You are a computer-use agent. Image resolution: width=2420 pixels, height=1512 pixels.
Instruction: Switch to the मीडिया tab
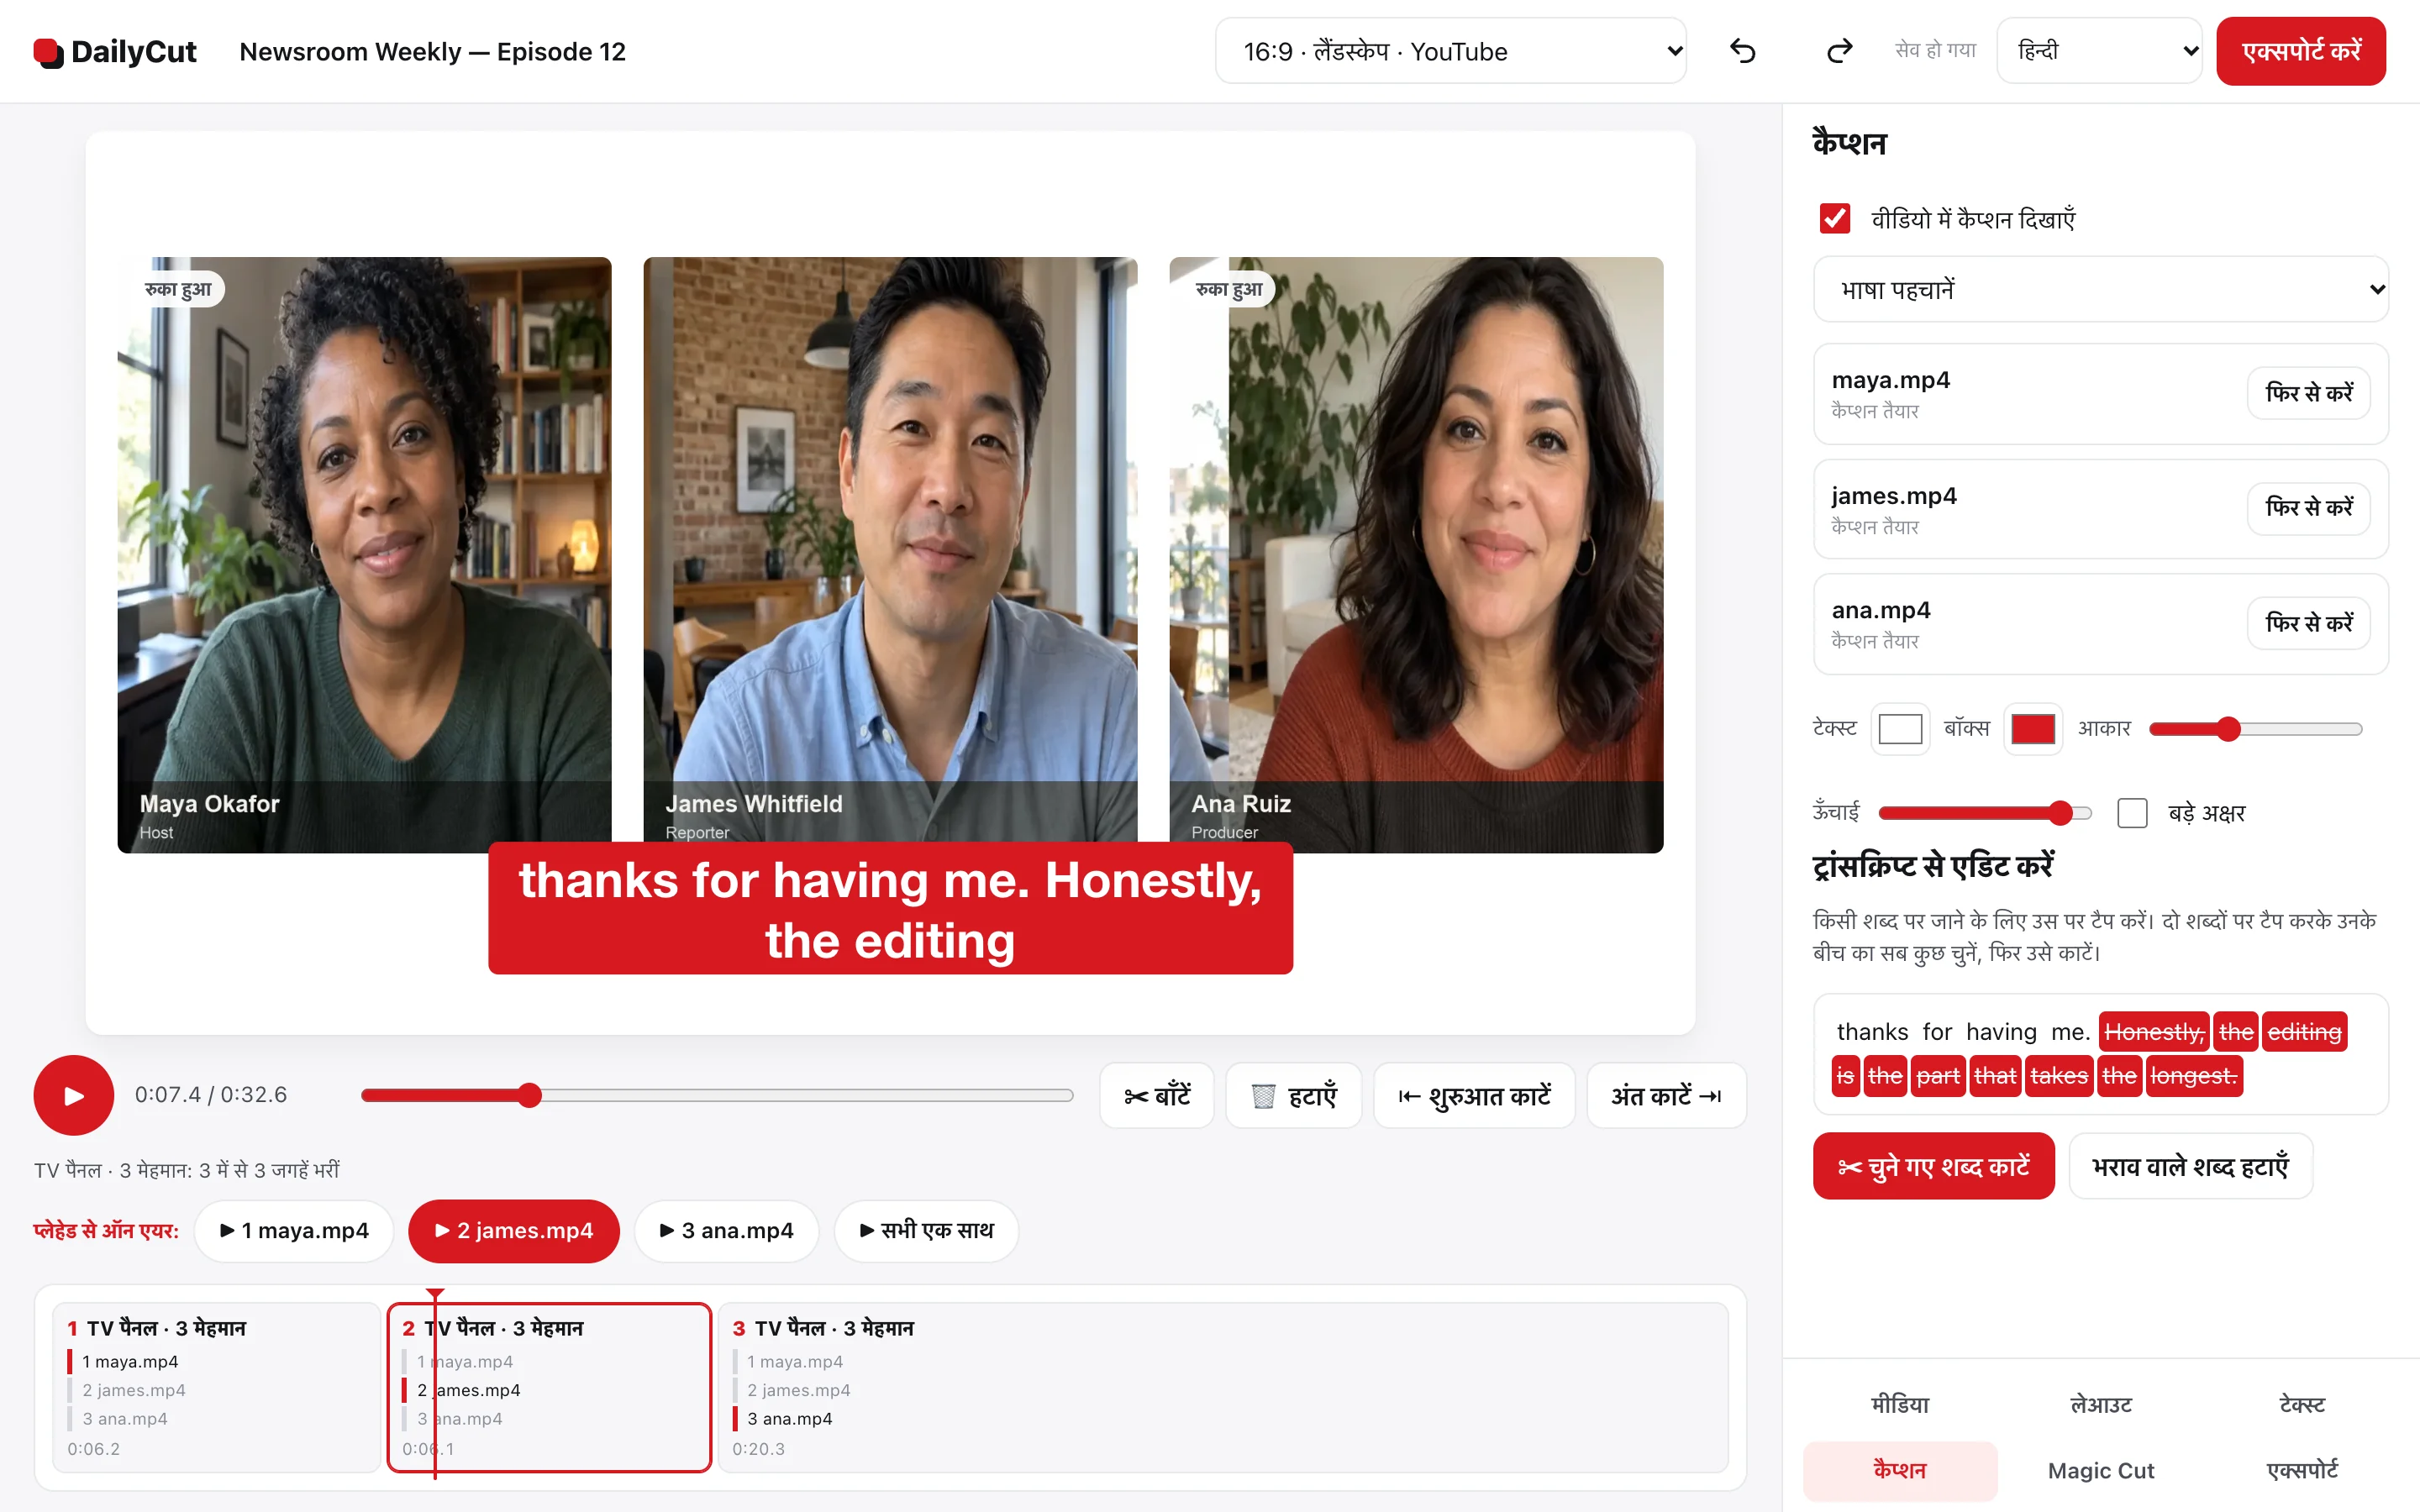1900,1404
